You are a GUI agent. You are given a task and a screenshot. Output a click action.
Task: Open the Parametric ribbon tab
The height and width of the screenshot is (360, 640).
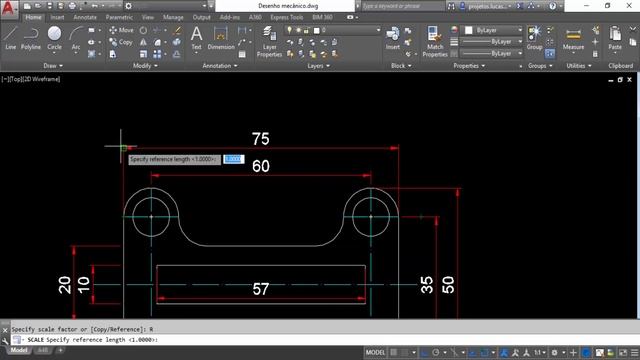point(119,17)
